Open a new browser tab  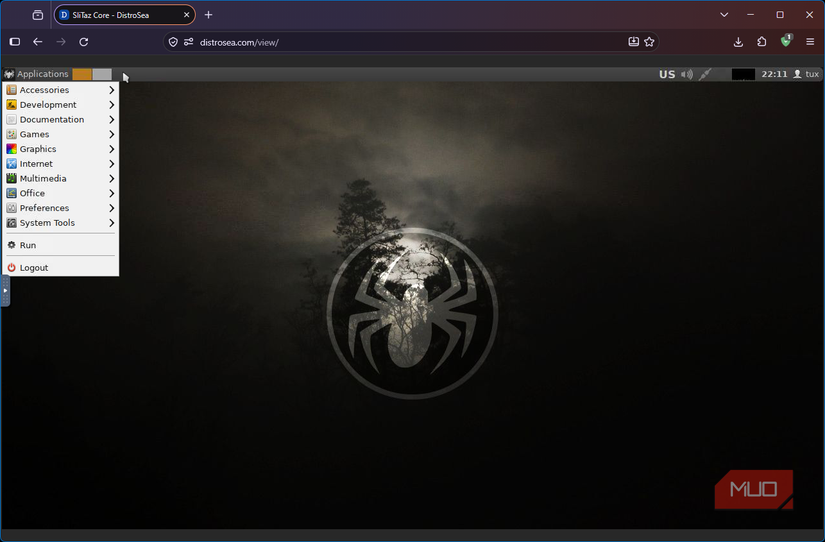point(208,15)
